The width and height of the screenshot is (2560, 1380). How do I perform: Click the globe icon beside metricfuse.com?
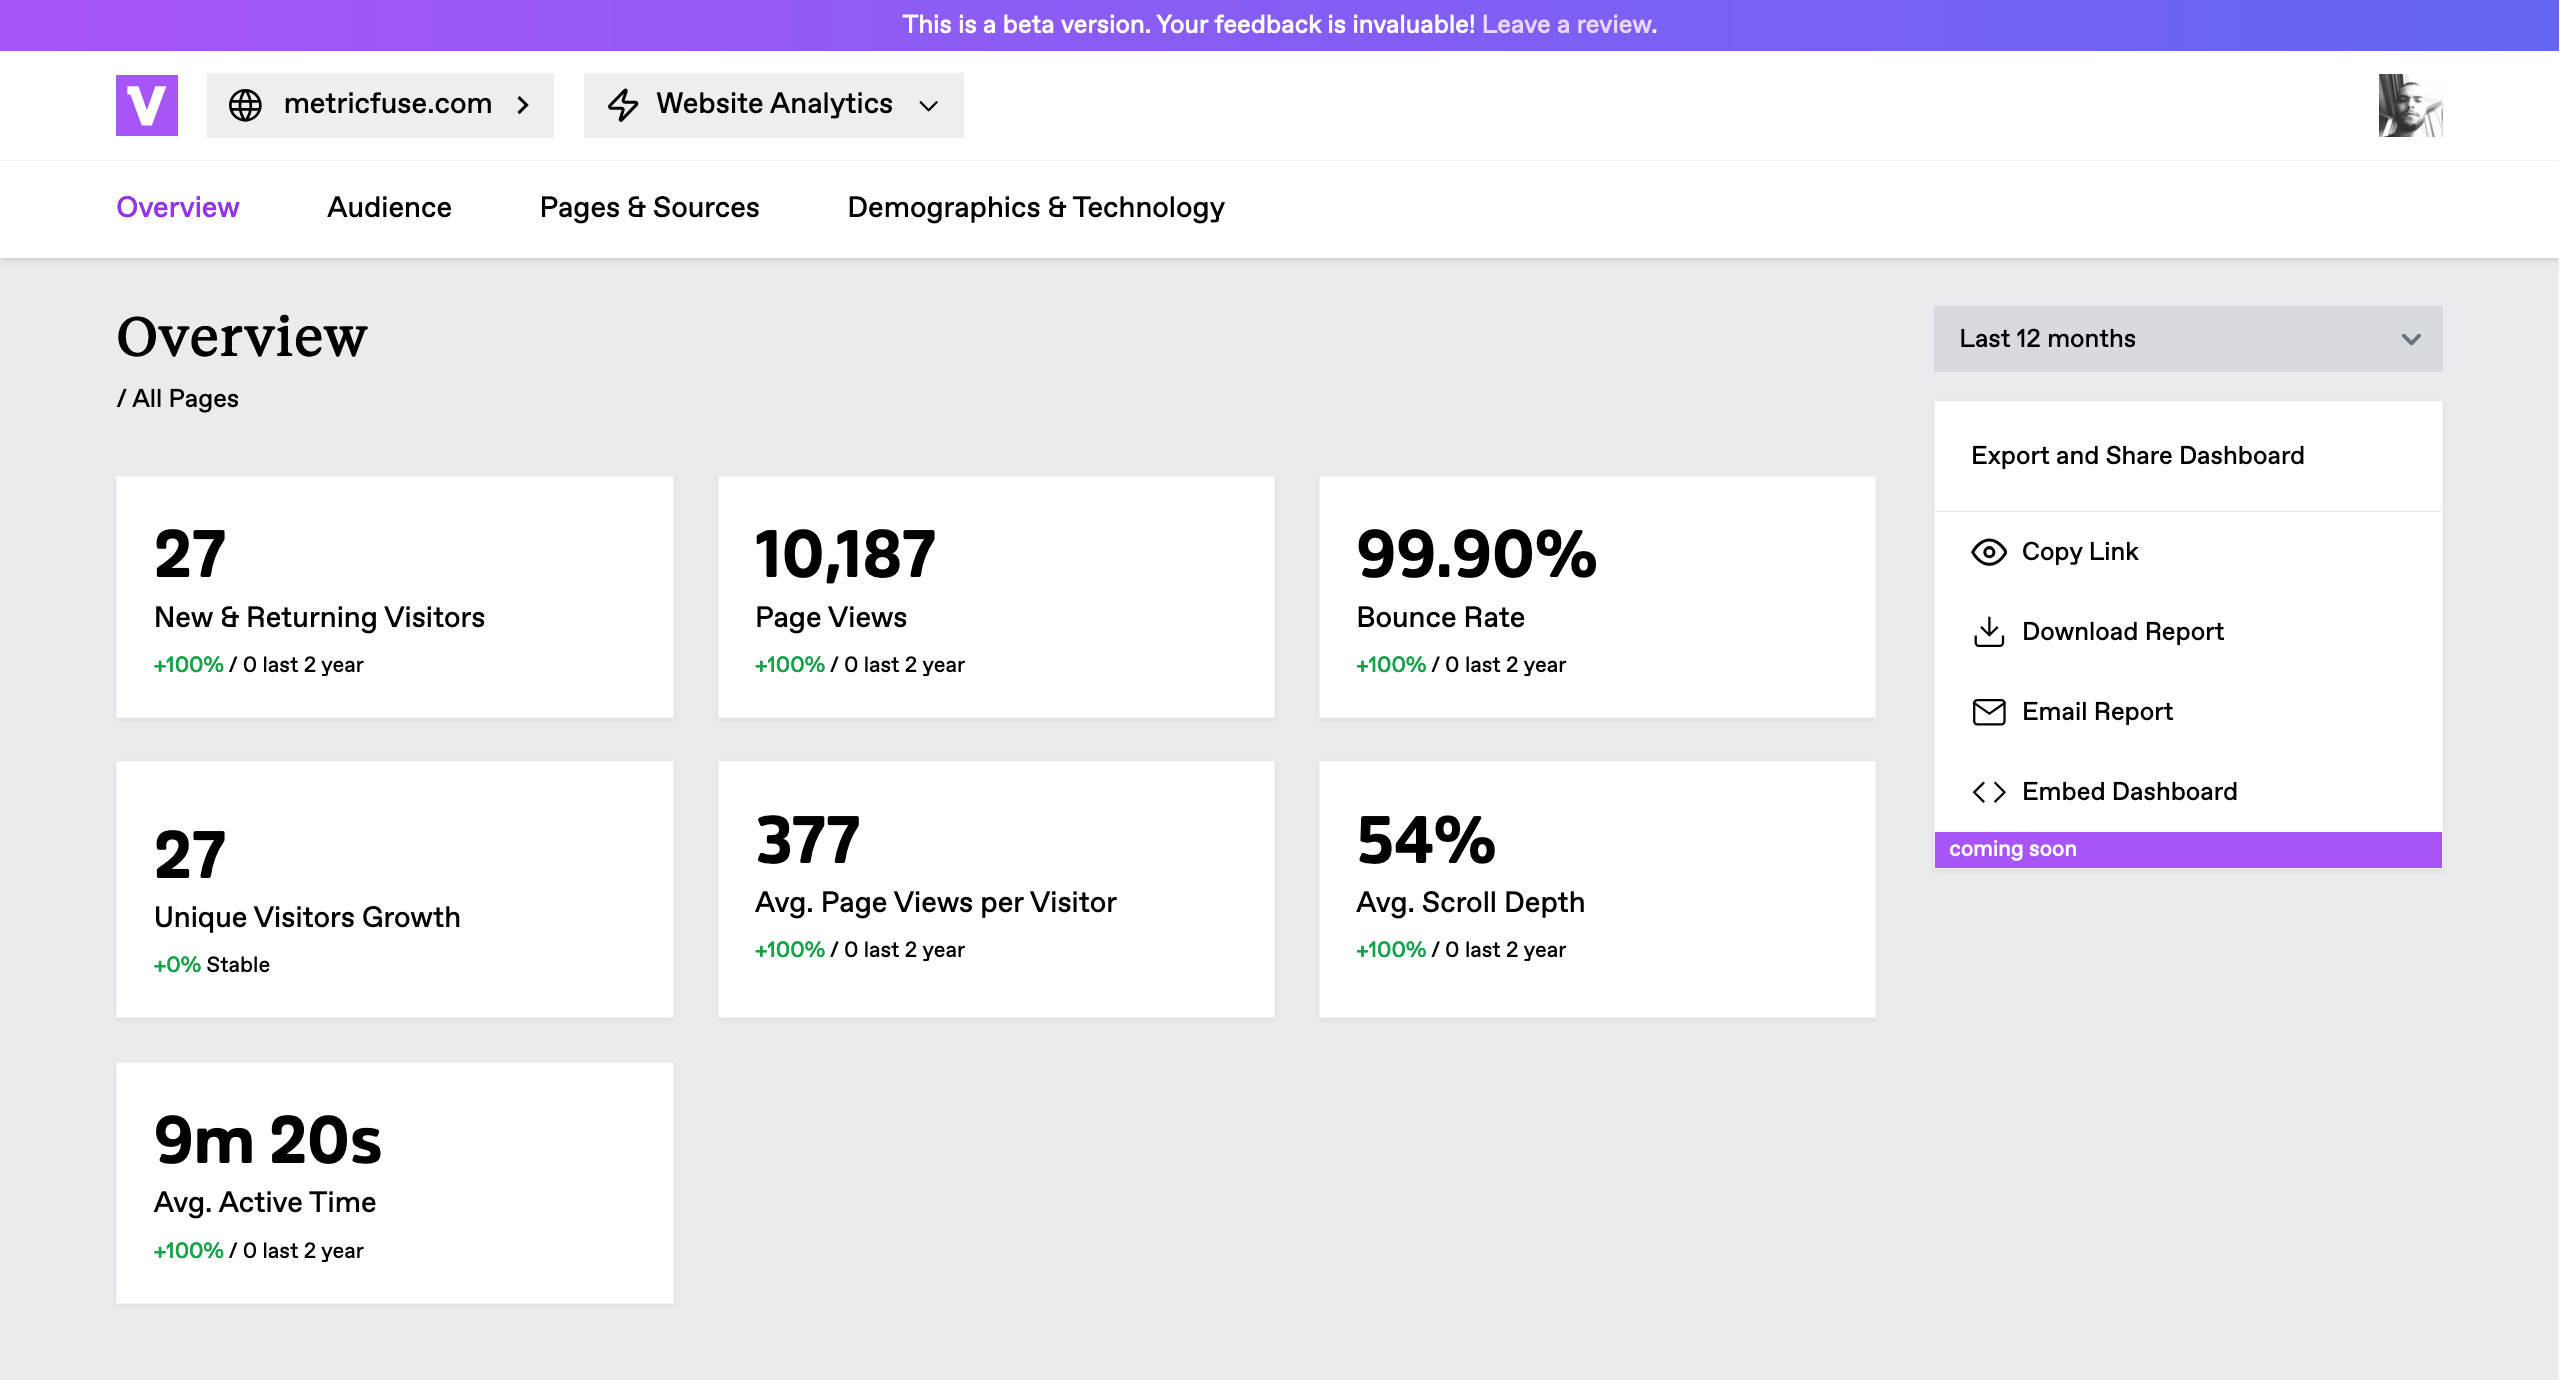[x=245, y=105]
